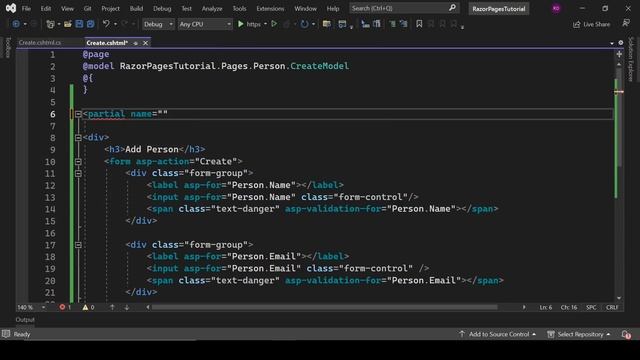Viewport: 640px width, 360px height.
Task: Open the Extensions menu
Action: click(270, 8)
